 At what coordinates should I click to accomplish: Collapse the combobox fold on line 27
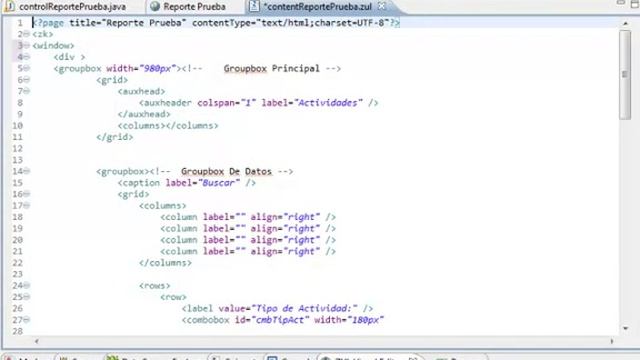pyautogui.click(x=27, y=320)
